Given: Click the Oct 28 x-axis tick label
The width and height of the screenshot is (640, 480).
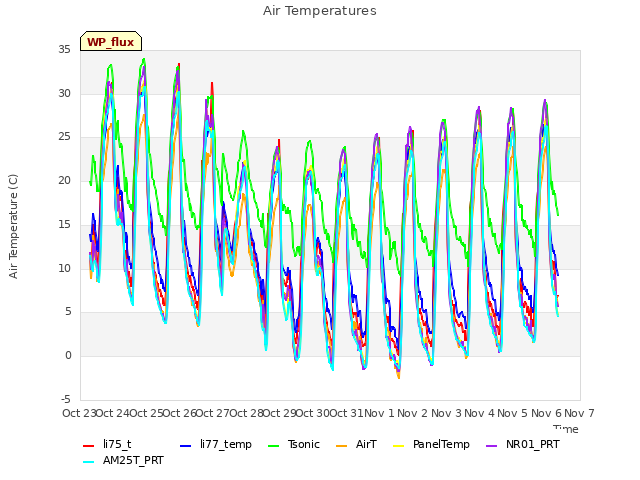Looking at the screenshot, I should tap(246, 413).
